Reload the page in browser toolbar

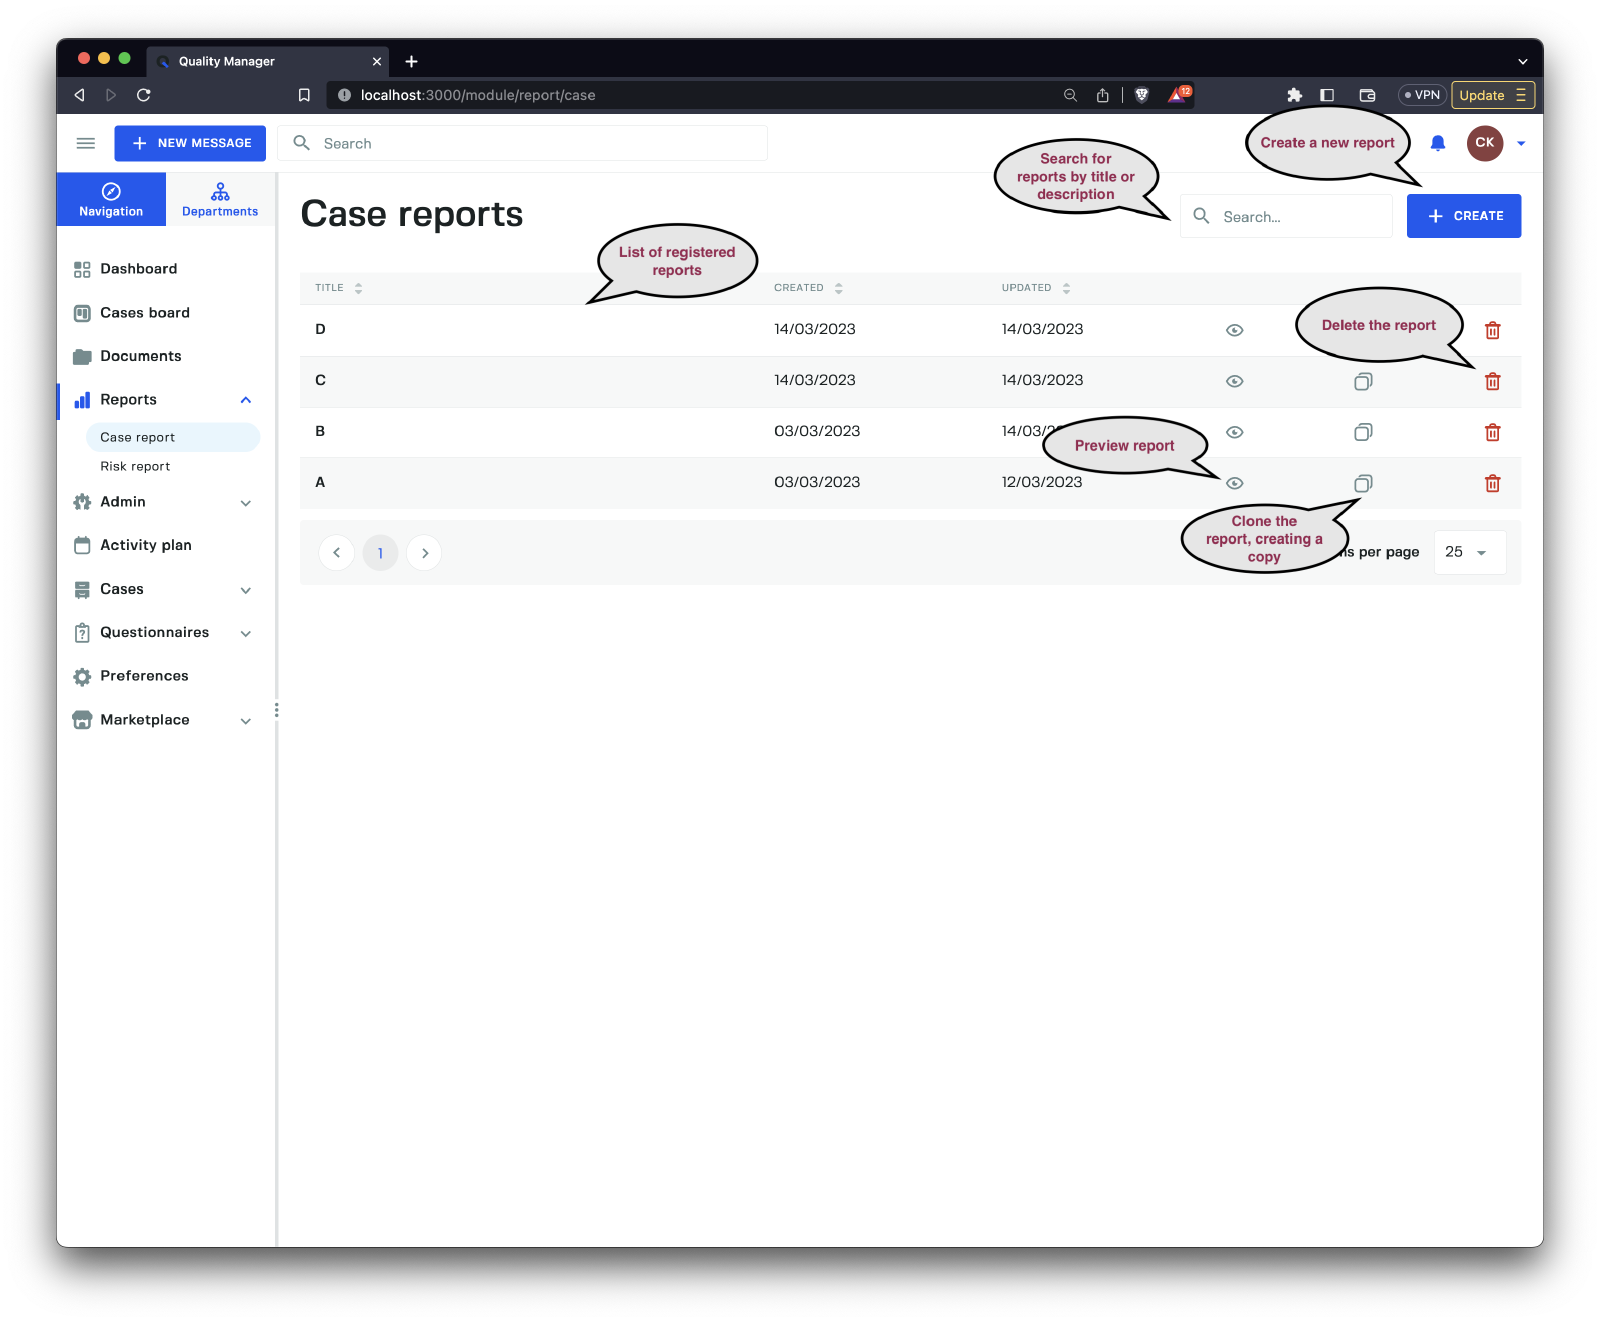coord(144,95)
